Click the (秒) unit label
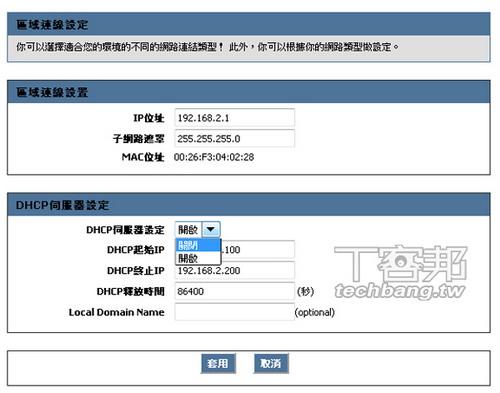Image resolution: width=500 pixels, height=393 pixels. coord(305,291)
